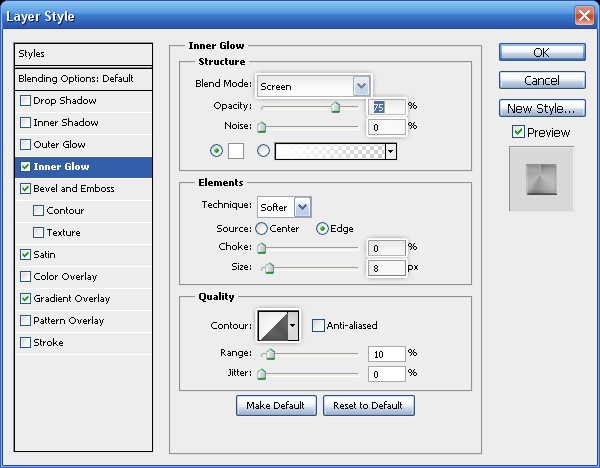Click the white glow color swatch

(237, 151)
